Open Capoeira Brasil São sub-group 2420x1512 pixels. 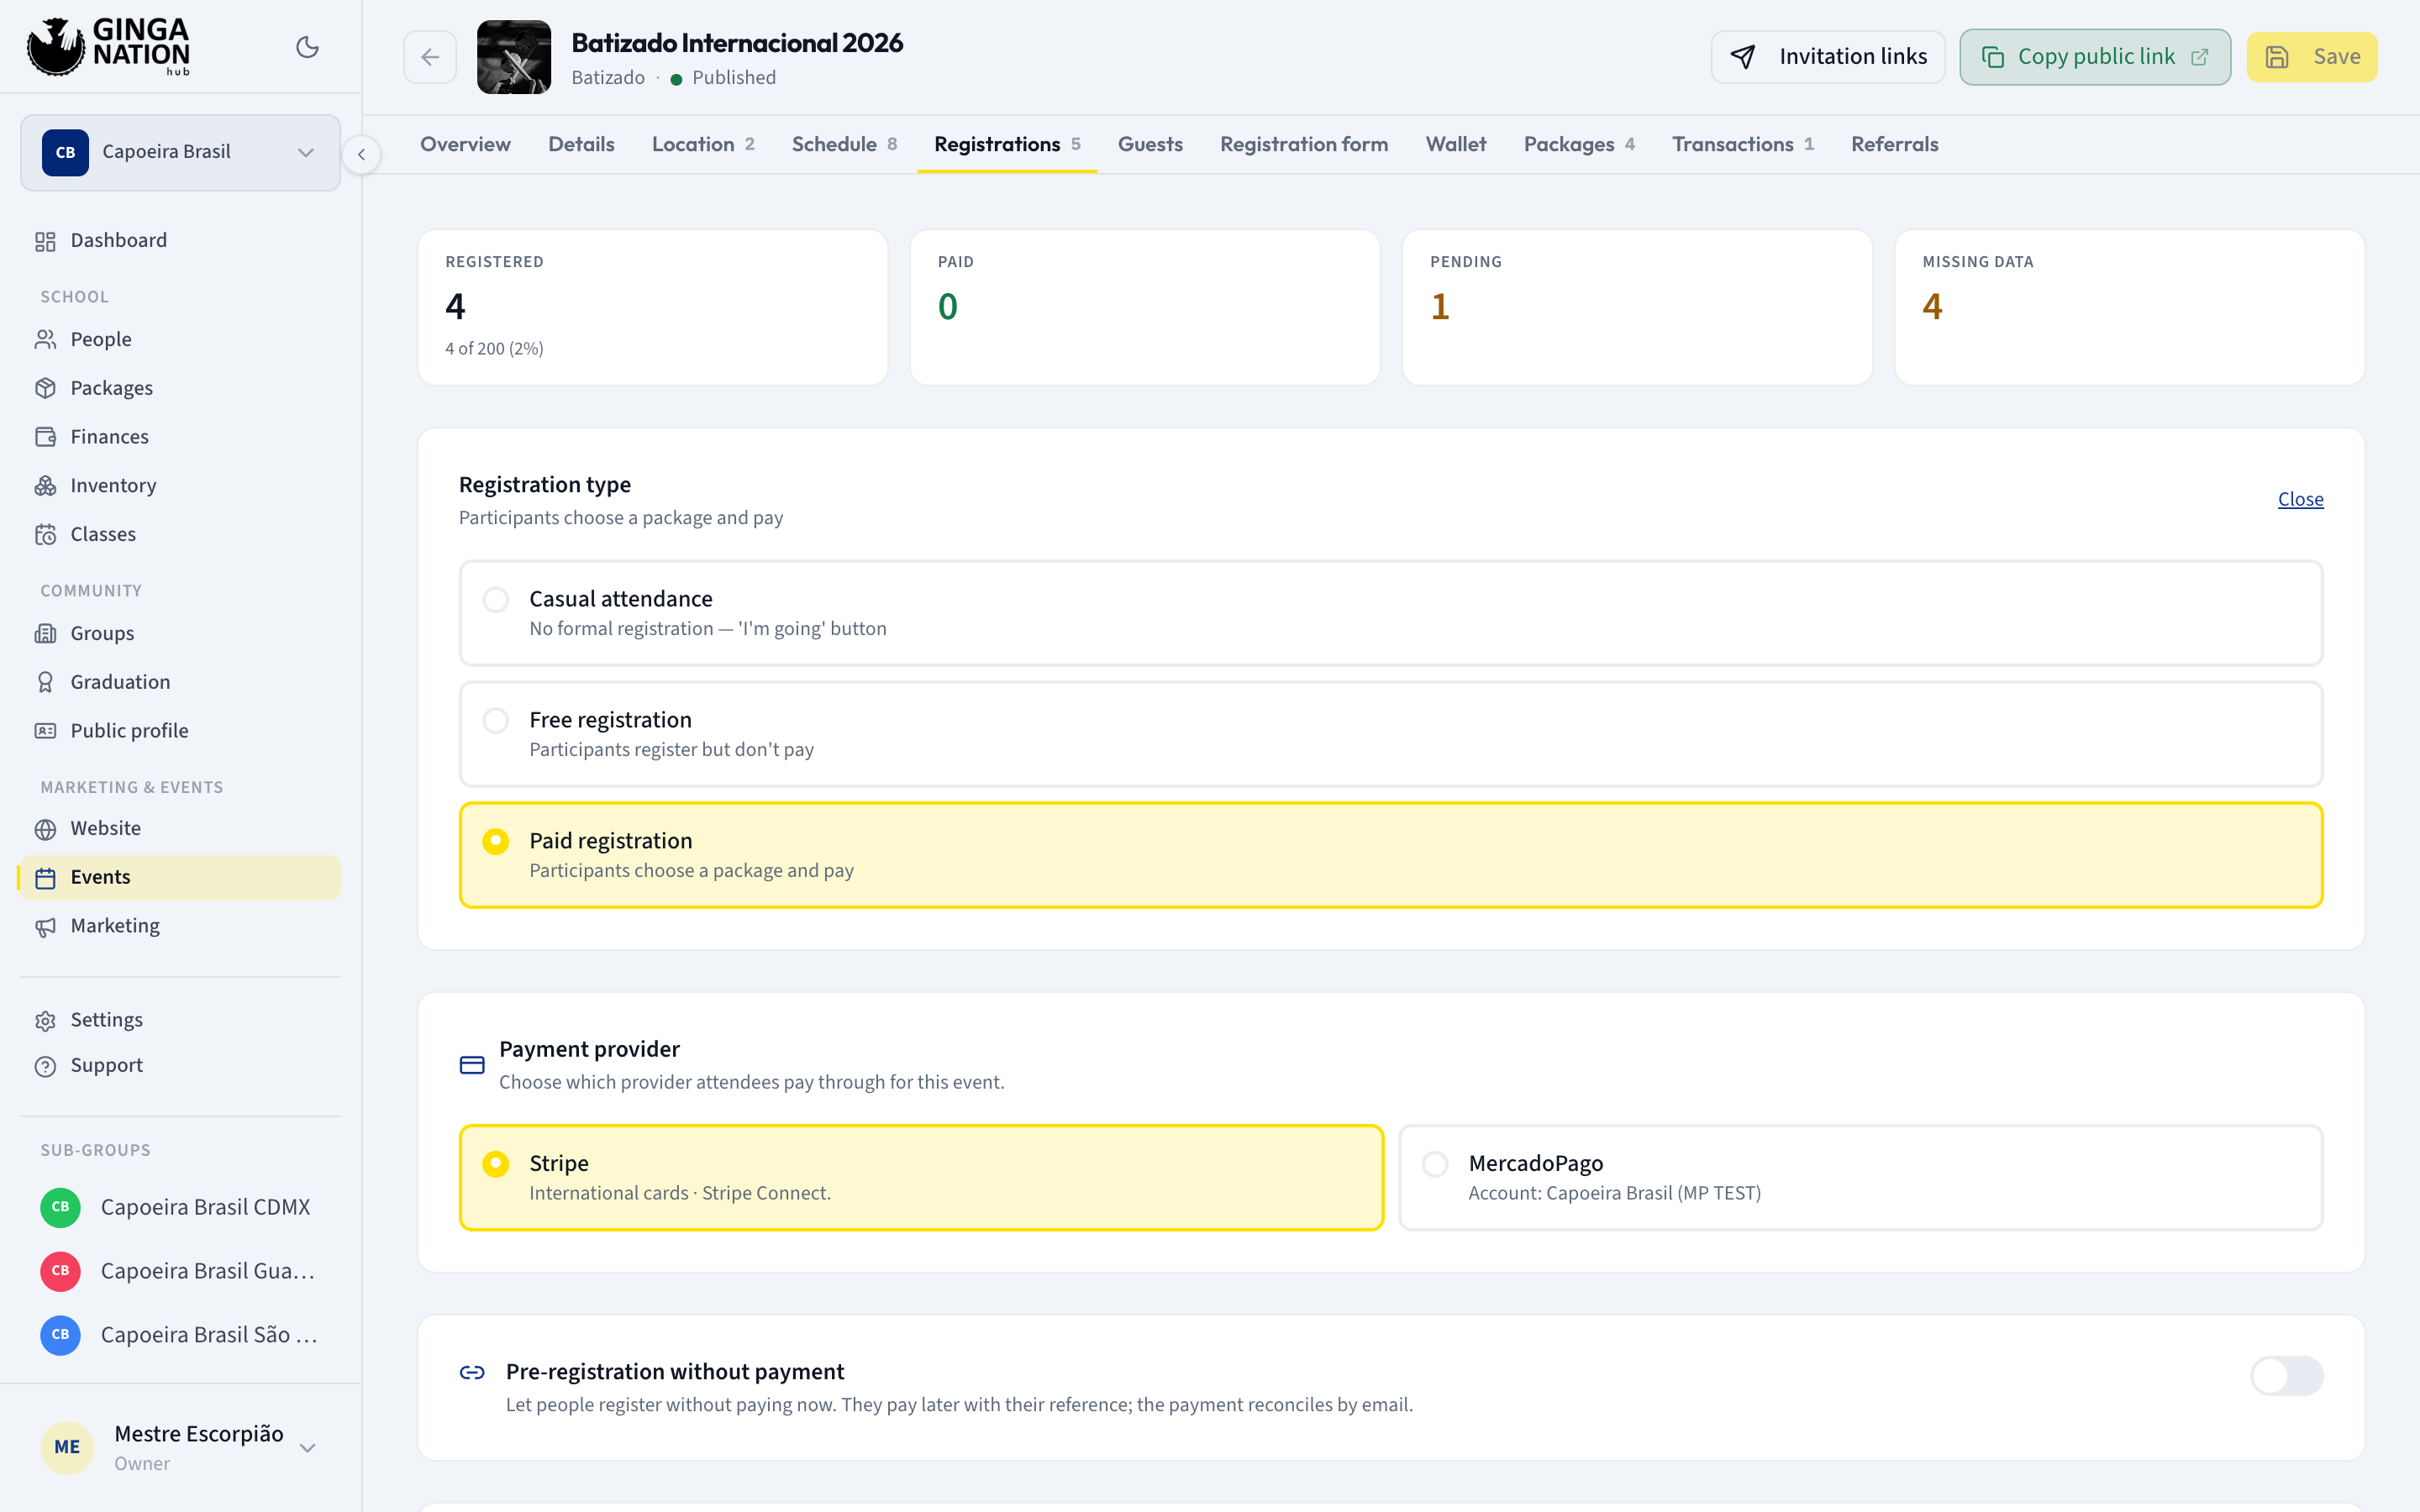pos(180,1335)
